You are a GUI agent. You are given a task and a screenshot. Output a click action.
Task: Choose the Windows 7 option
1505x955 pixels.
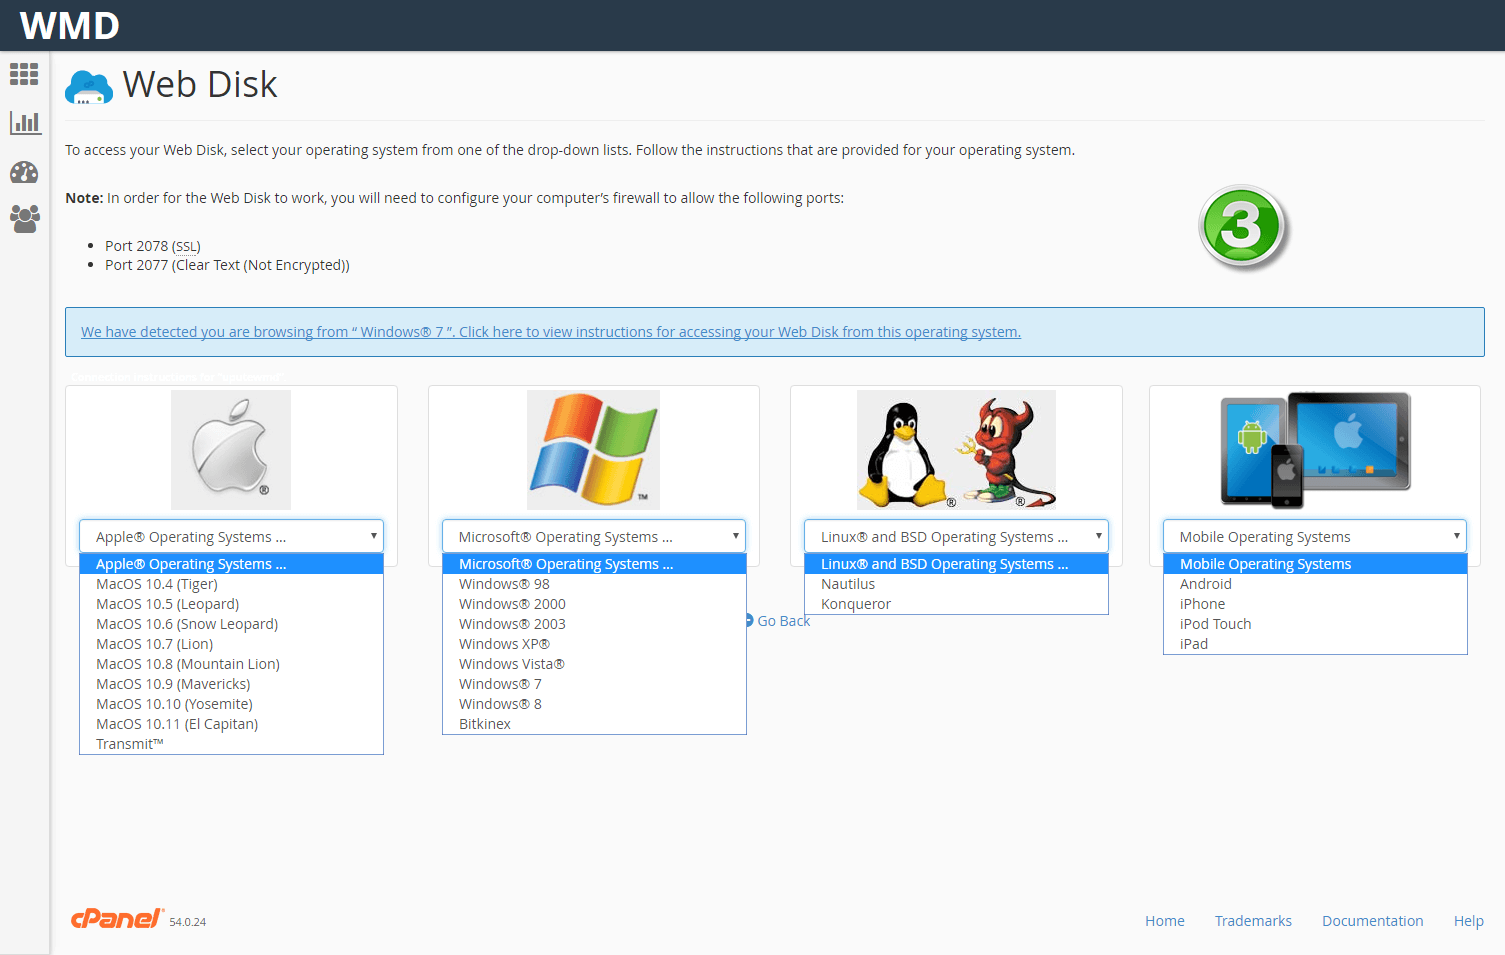coord(594,684)
